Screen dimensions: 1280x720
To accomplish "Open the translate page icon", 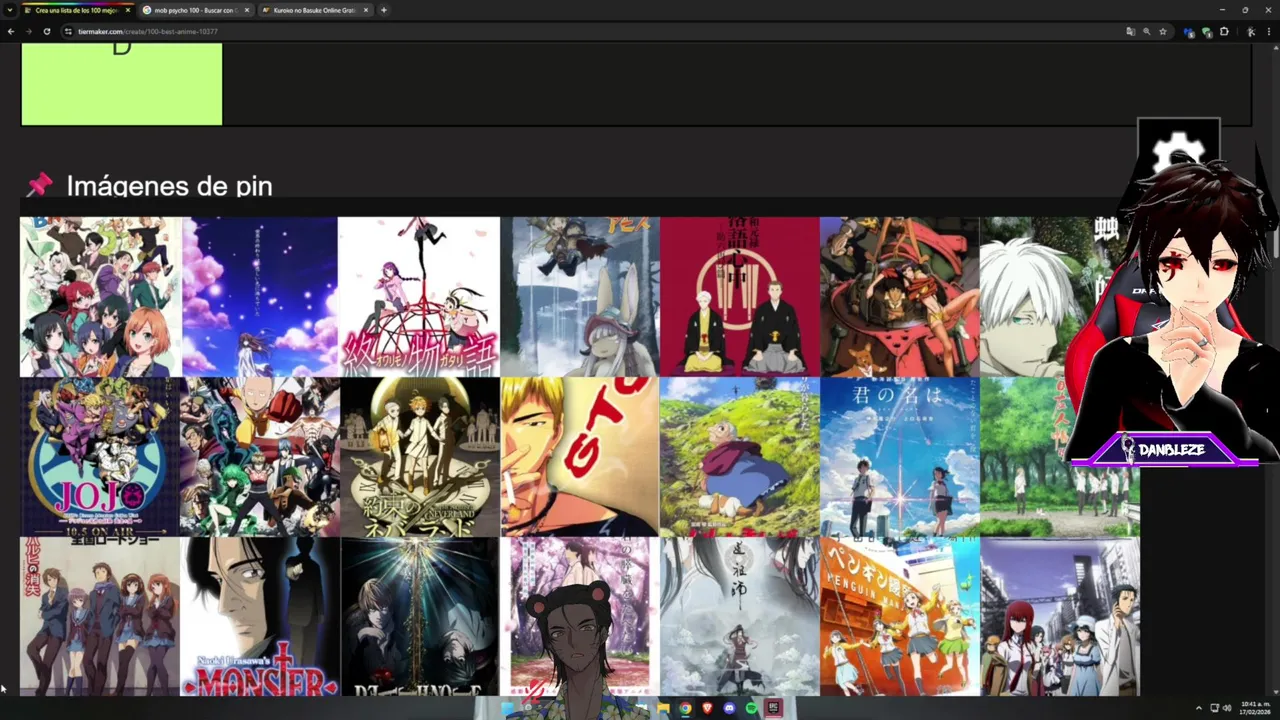I will [x=1131, y=32].
